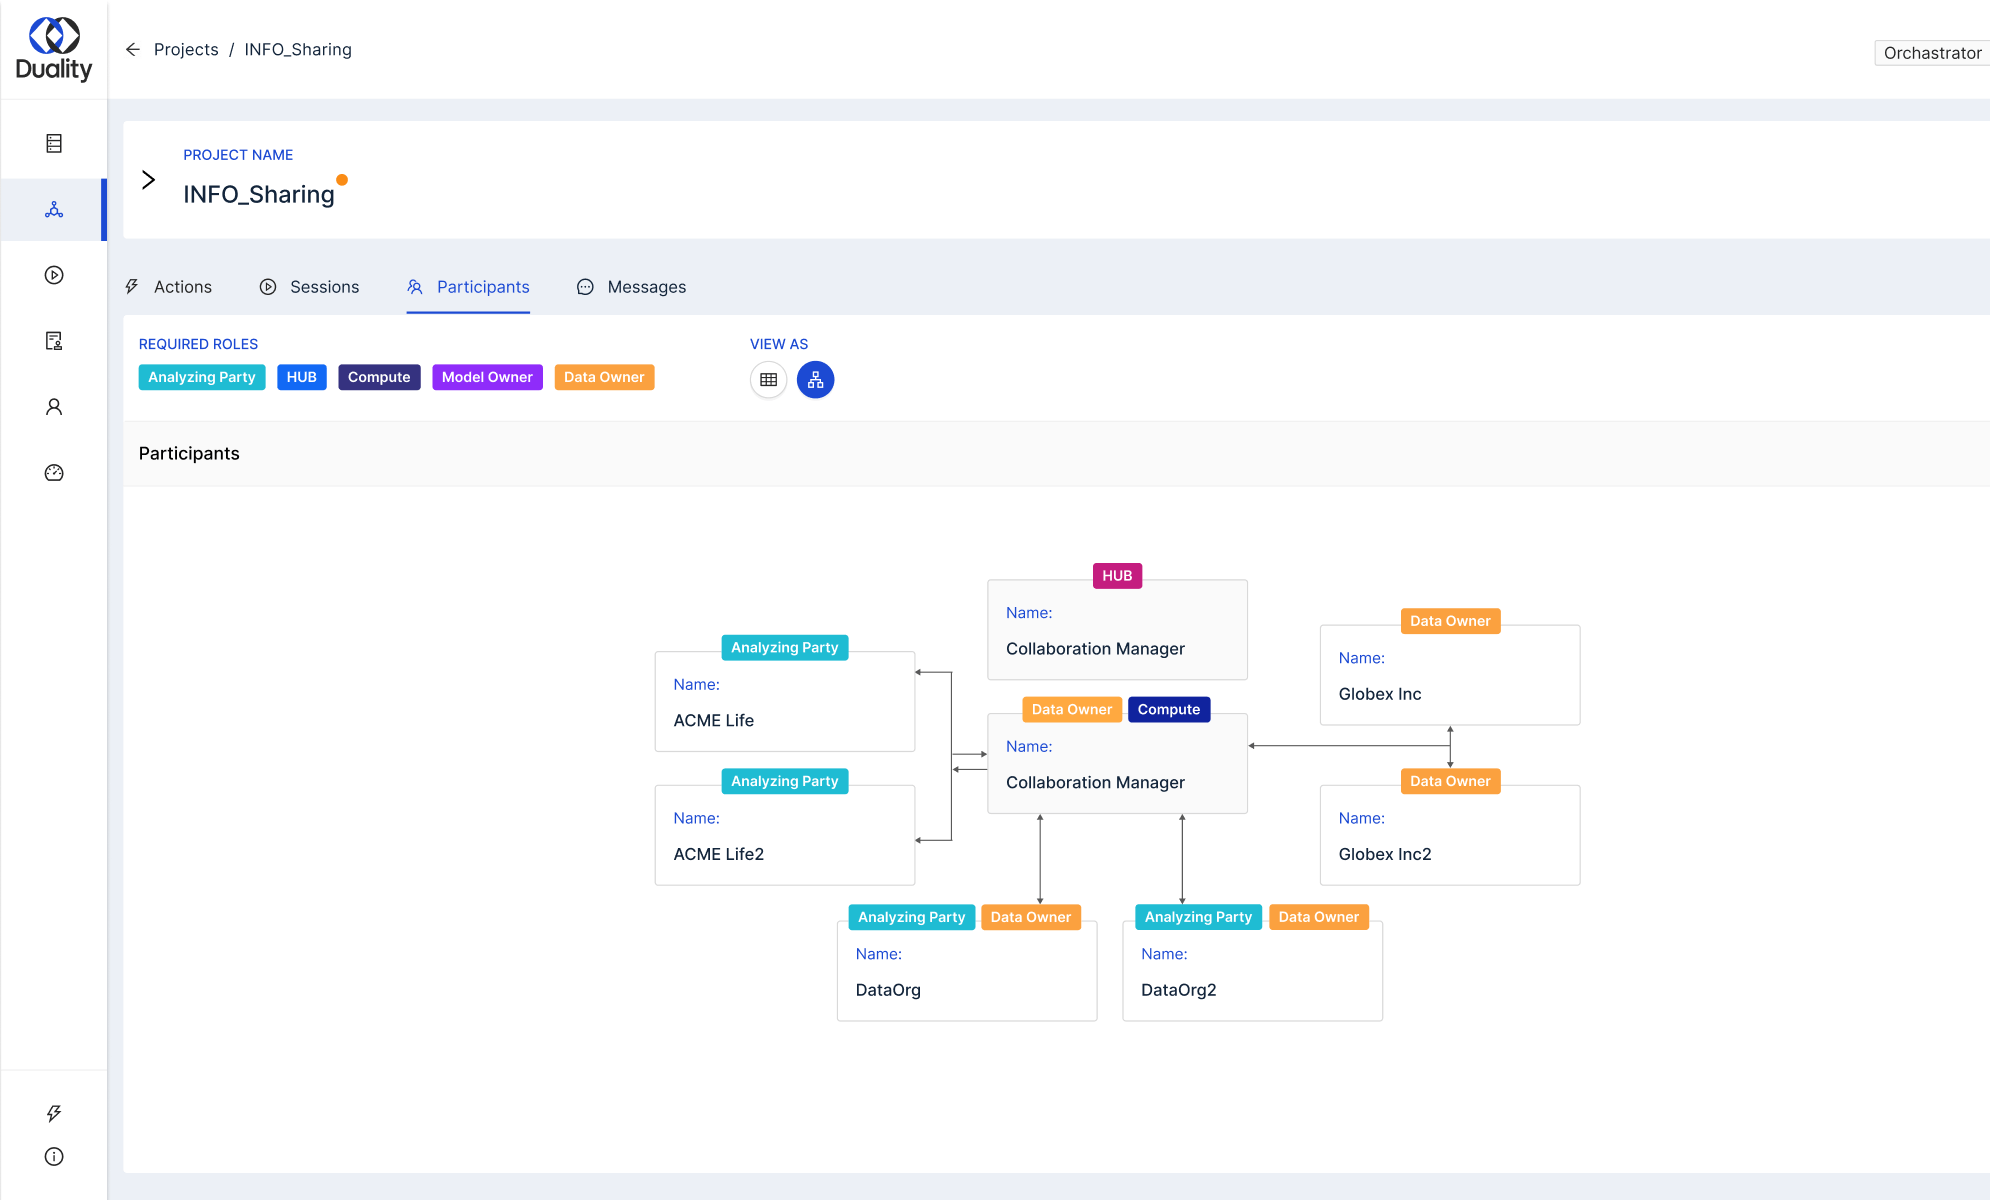Open the Messages tab
The width and height of the screenshot is (1990, 1200).
pos(631,287)
